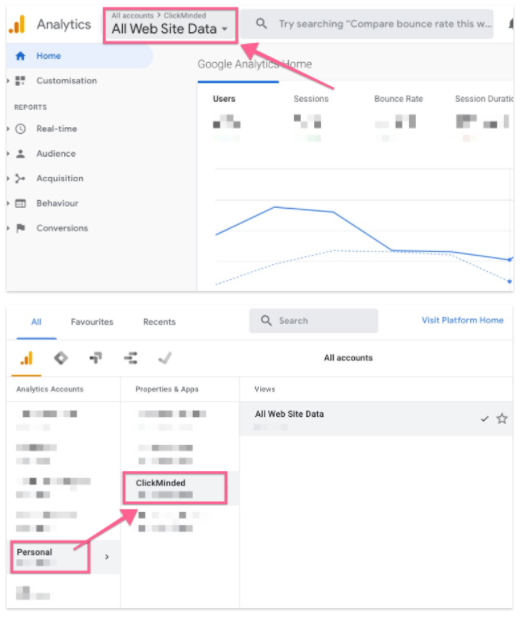The width and height of the screenshot is (528, 619).
Task: Click the Views column header
Action: click(x=265, y=389)
